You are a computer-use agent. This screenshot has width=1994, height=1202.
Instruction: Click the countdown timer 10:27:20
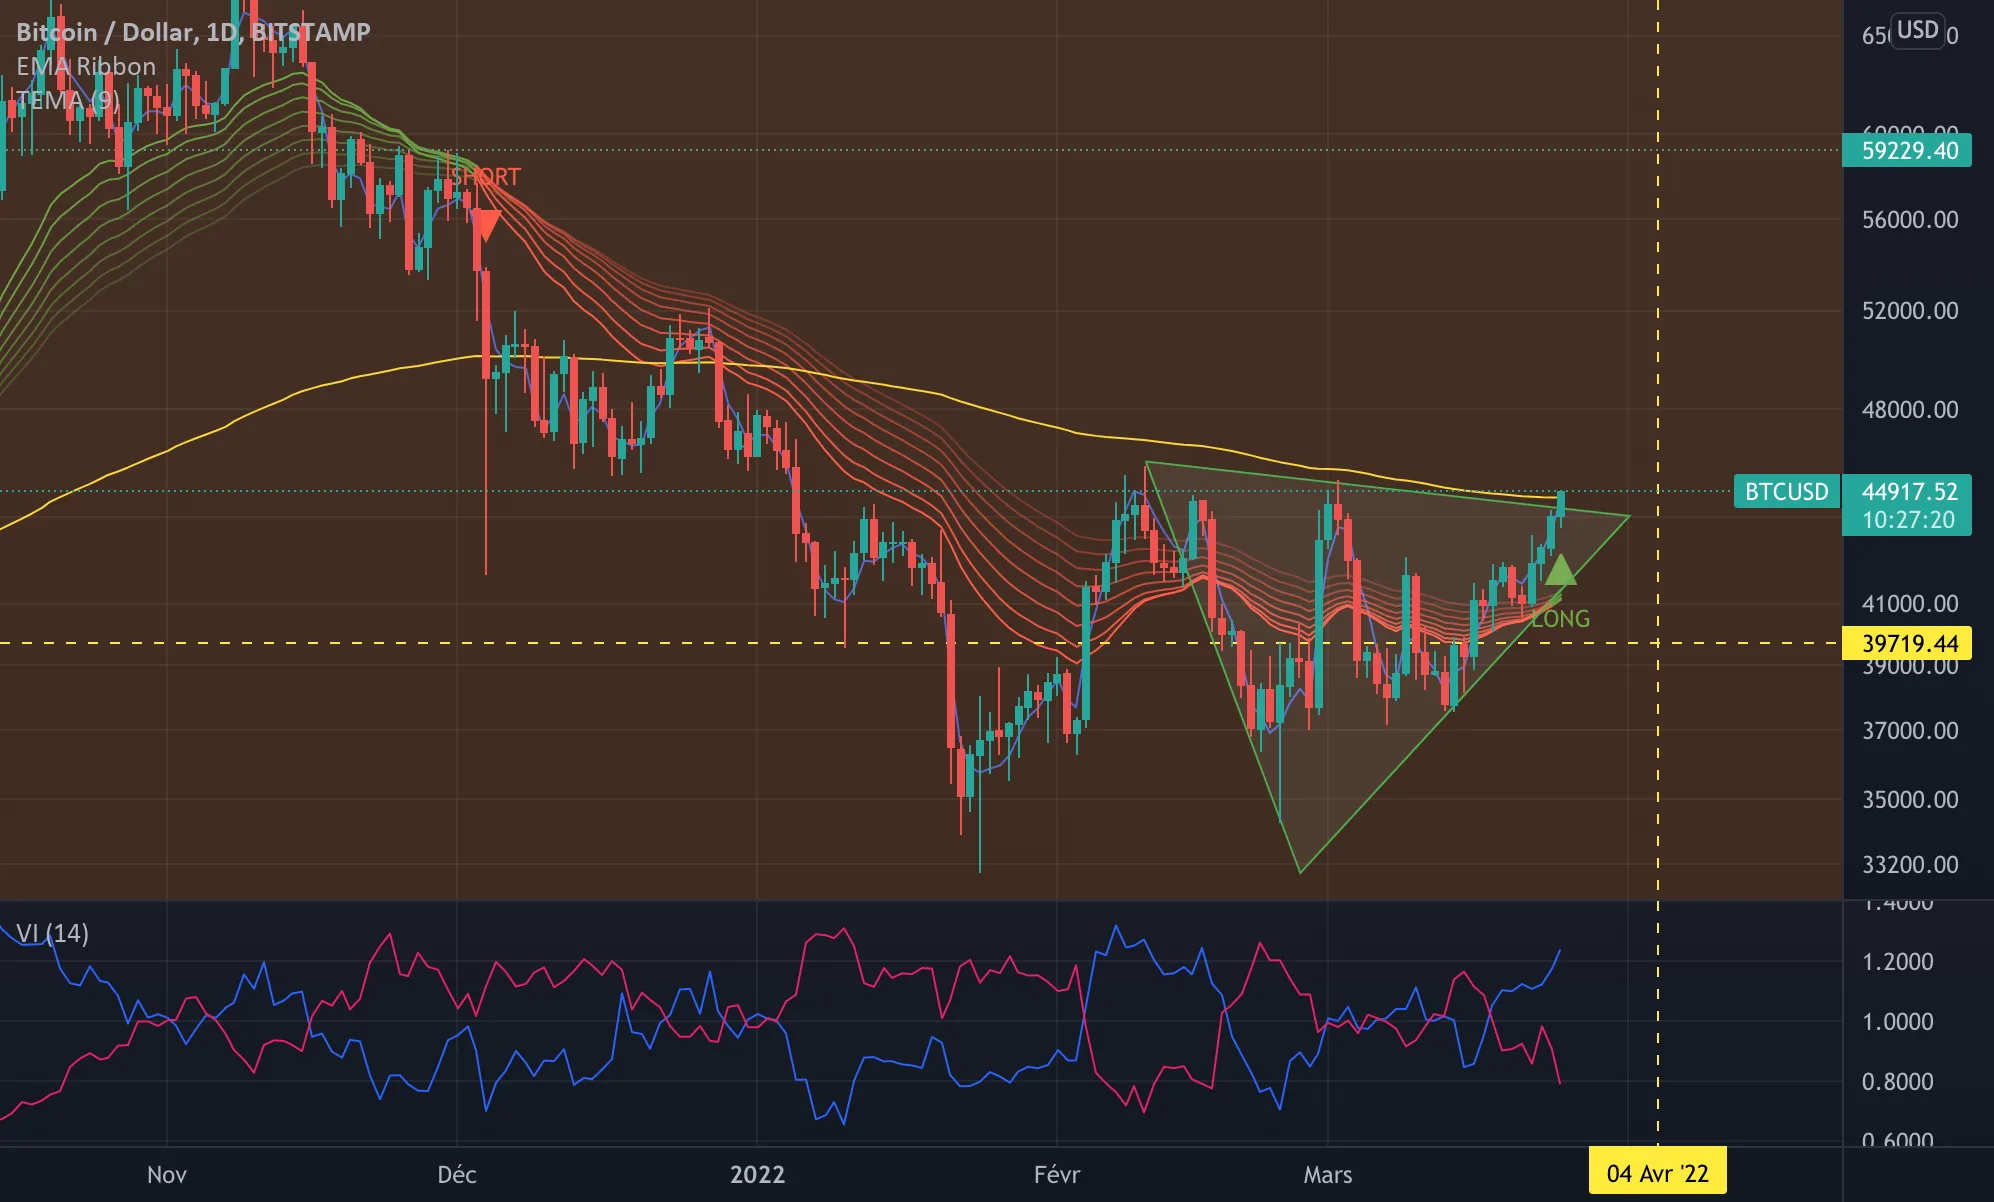(1908, 520)
